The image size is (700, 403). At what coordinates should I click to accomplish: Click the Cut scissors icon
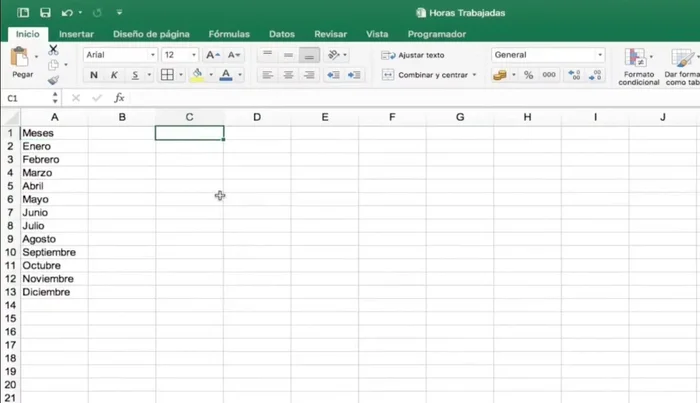53,50
